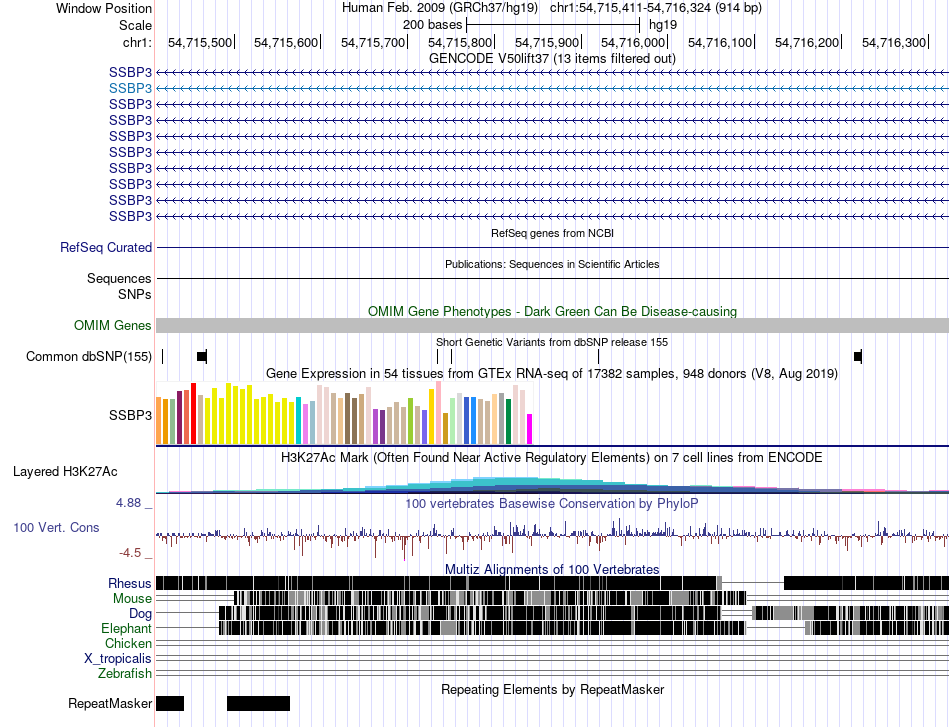Click the SSBP3 label beside GTEx expression bars
Screen dimensions: 950x727
point(130,416)
